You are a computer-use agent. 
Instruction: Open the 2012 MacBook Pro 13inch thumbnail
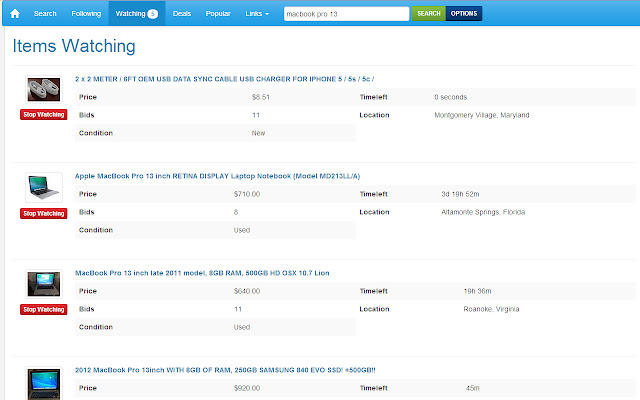tap(44, 383)
